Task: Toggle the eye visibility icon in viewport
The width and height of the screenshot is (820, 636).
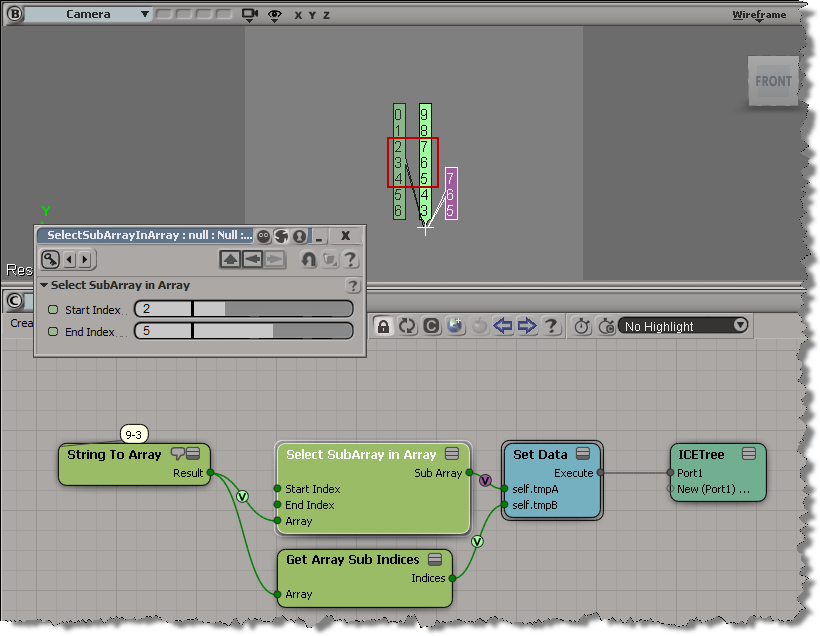Action: pos(273,15)
